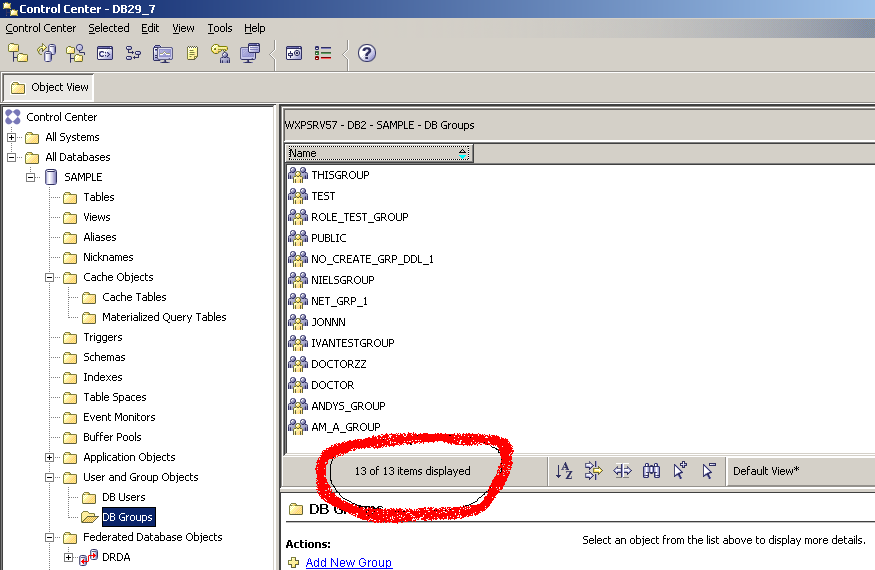Screen dimensions: 875x570
Task: Collapse the Cache Objects node
Action: (50, 277)
